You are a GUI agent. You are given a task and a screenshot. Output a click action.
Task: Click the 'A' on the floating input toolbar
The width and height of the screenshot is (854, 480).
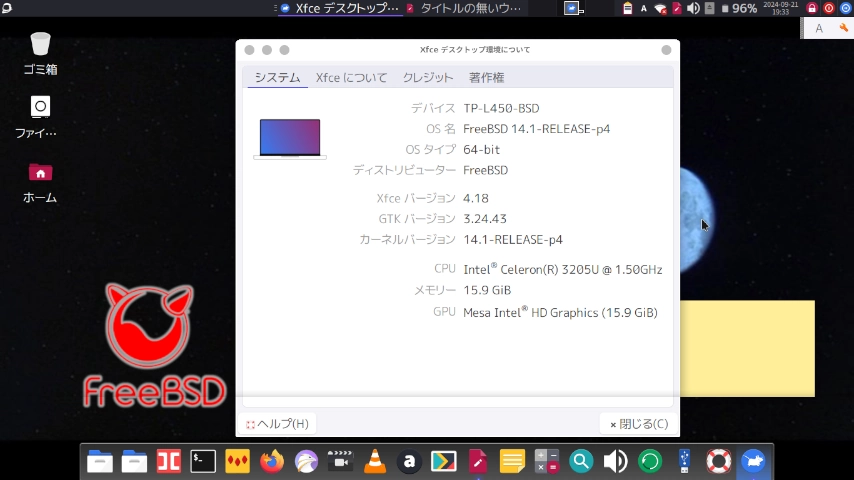pos(819,28)
